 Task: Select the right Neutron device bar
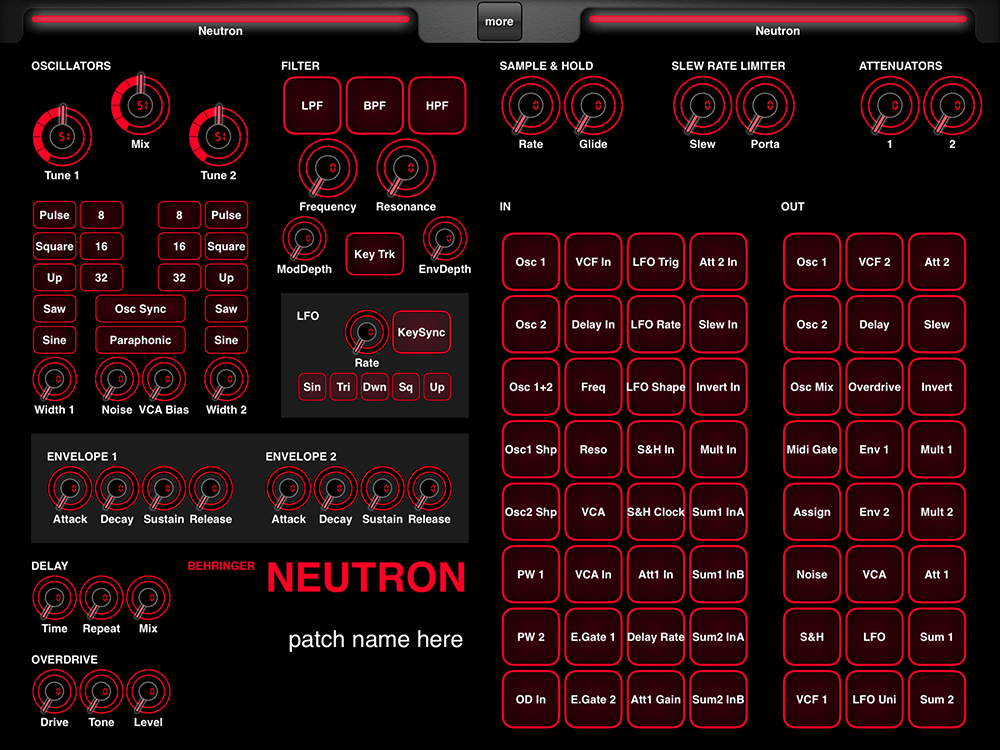(x=777, y=22)
